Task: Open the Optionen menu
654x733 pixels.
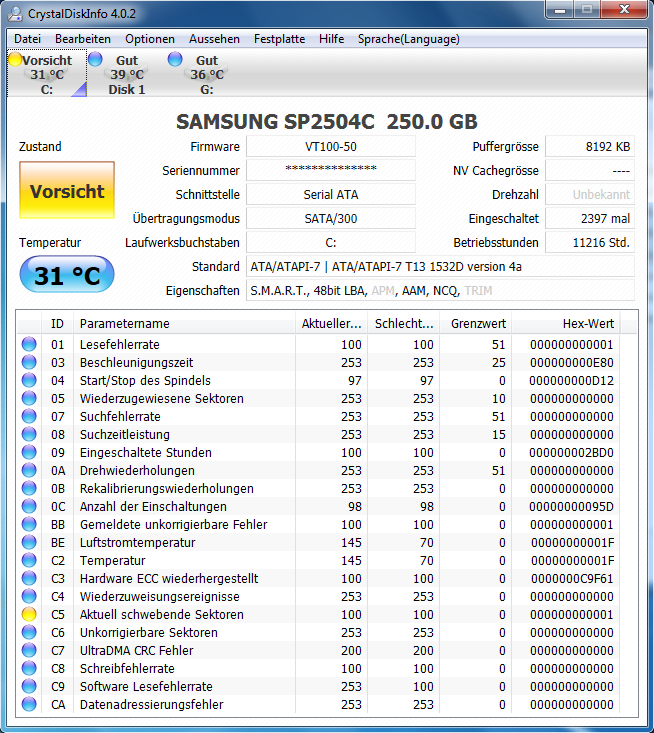Action: [x=150, y=39]
